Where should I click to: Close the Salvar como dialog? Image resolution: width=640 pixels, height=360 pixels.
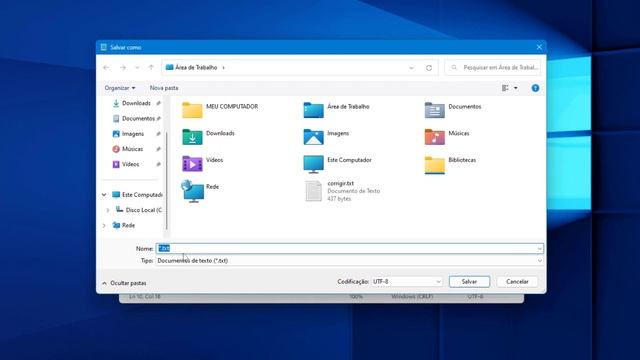[539, 47]
